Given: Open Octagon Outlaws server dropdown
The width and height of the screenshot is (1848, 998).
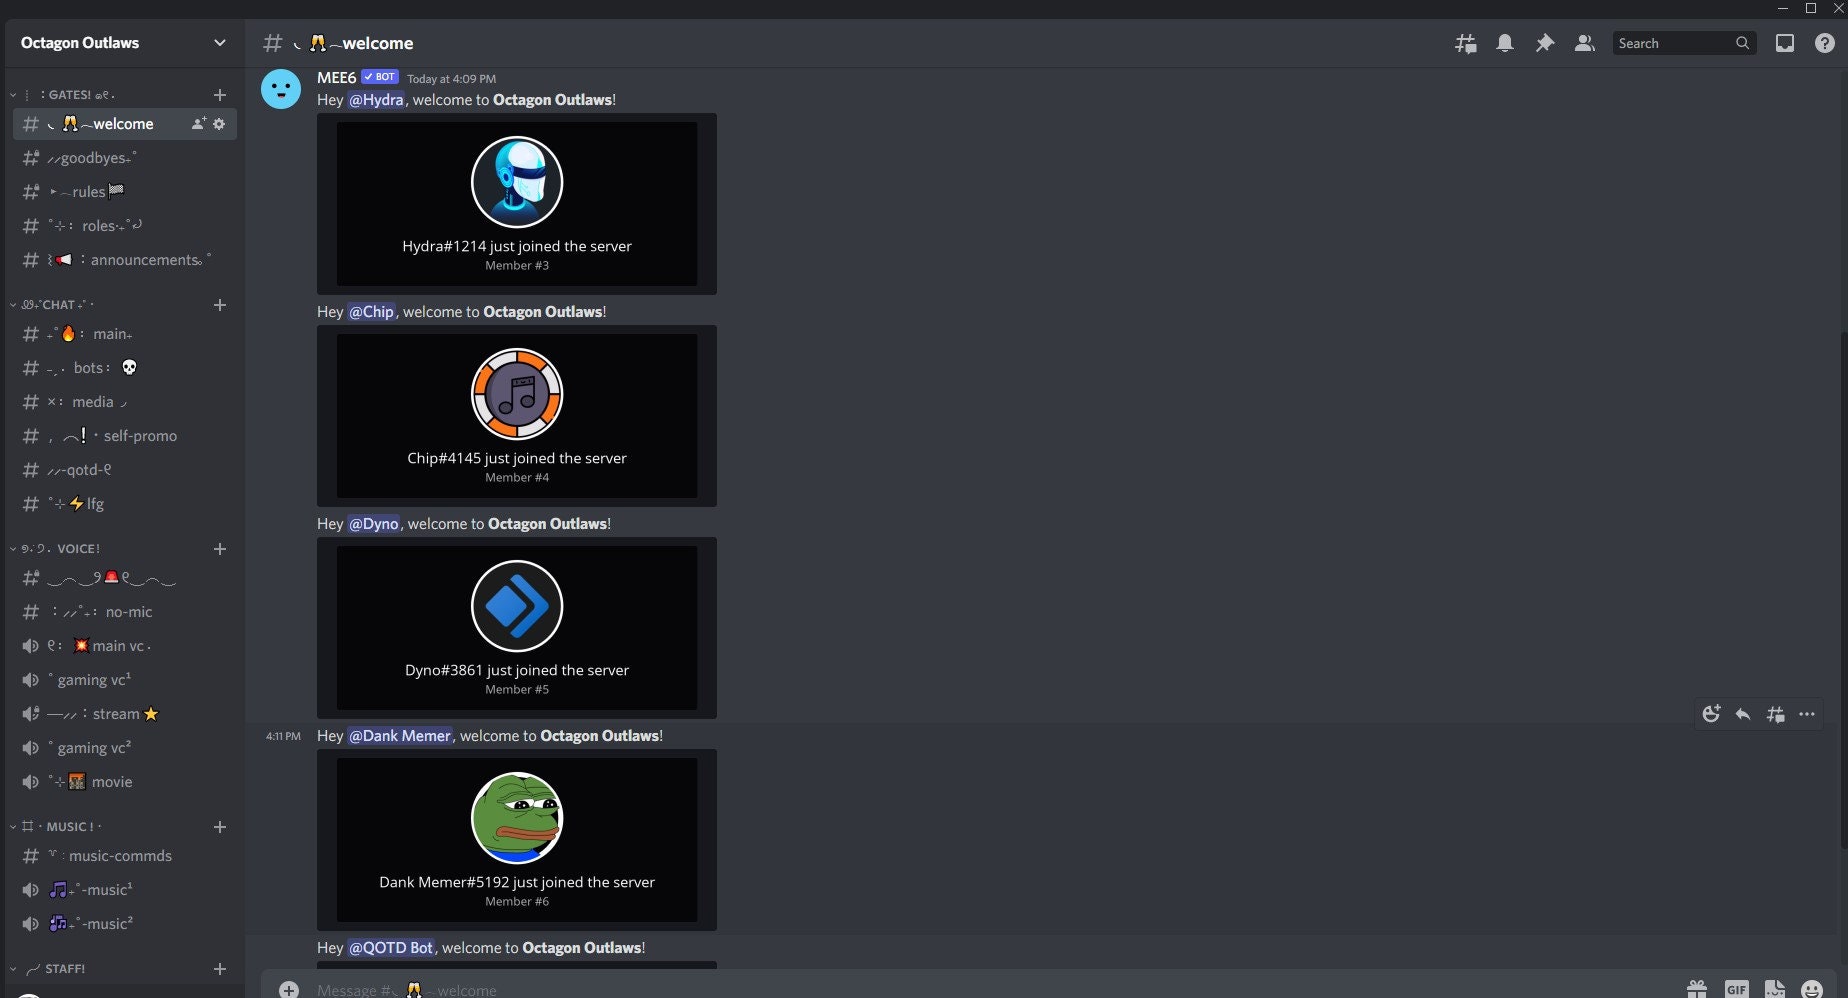Looking at the screenshot, I should (120, 43).
